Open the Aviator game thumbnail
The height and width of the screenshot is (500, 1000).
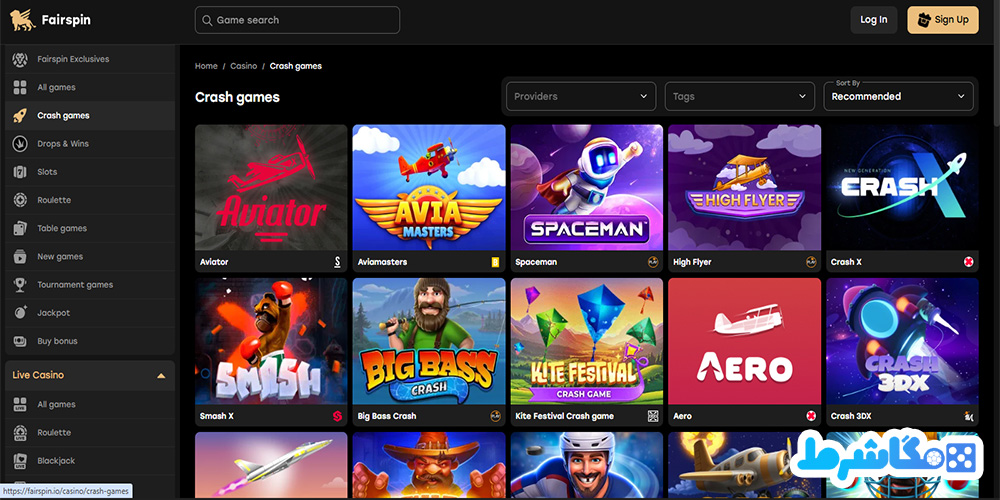[271, 187]
